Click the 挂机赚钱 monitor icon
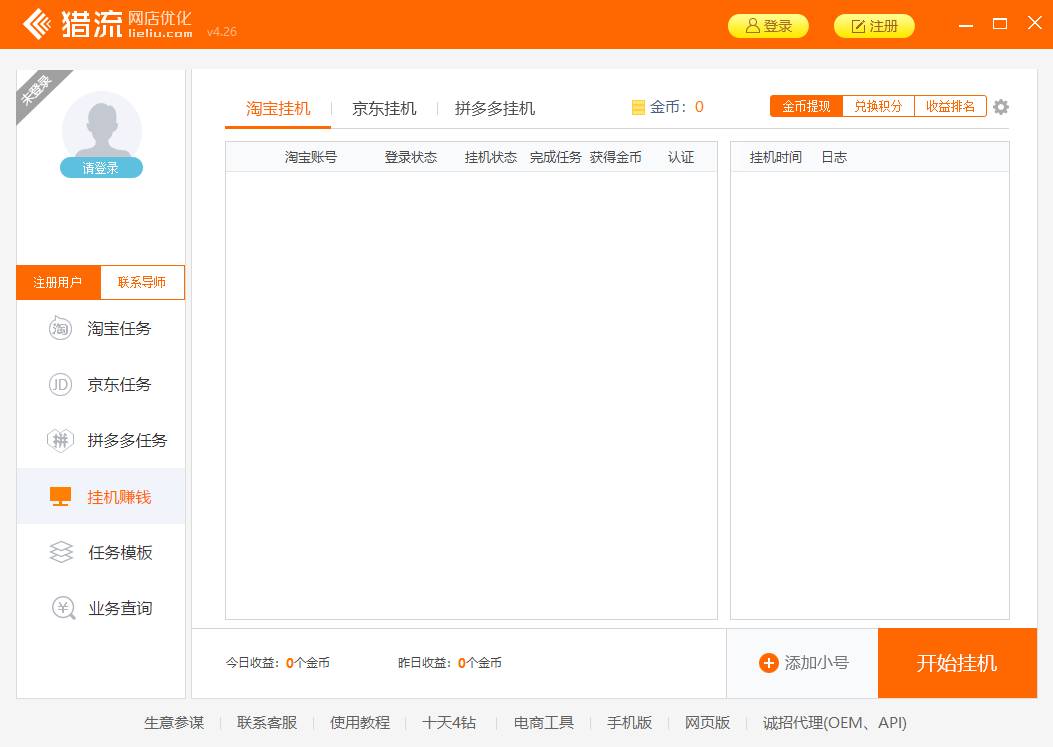 pos(60,496)
